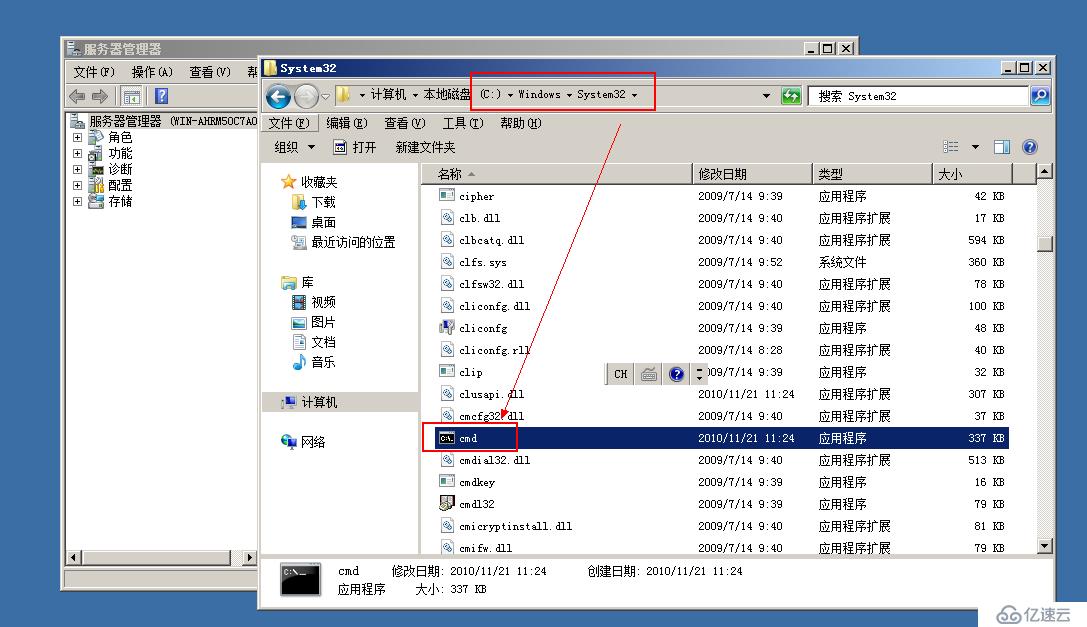
Task: Expand the 配置 node in Server Manager
Action: [78, 185]
